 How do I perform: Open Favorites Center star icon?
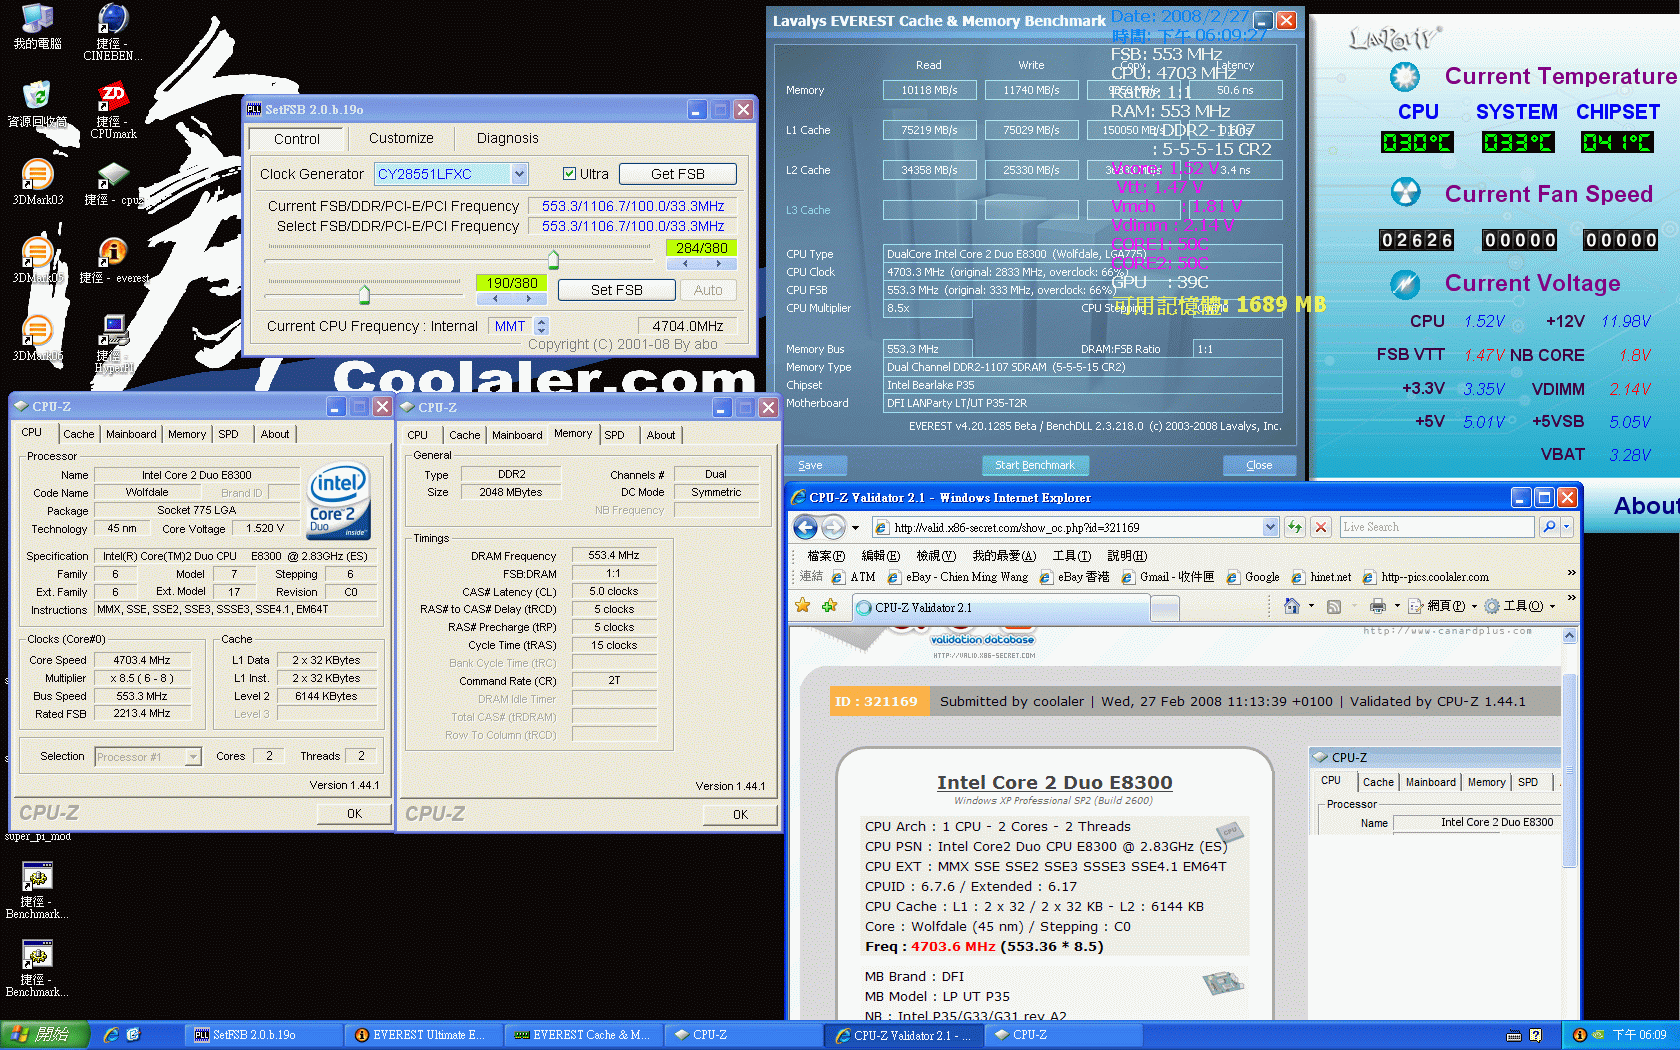pos(802,606)
